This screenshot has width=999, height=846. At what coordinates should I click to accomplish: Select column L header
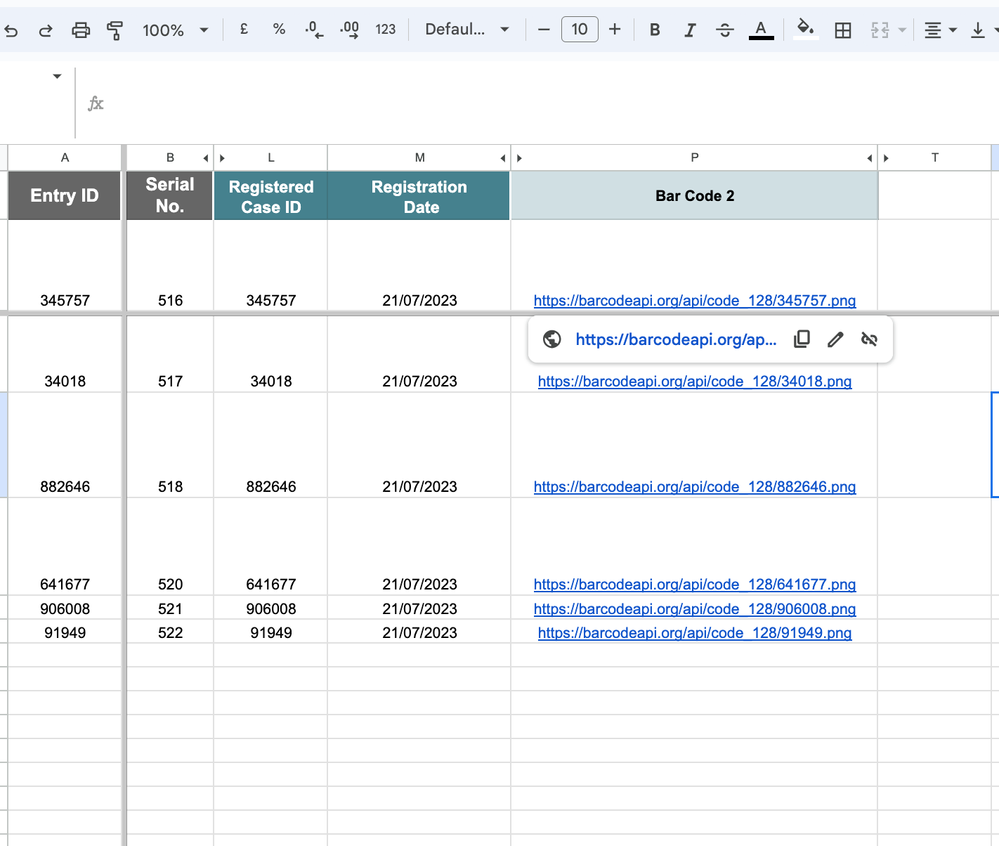tap(271, 157)
